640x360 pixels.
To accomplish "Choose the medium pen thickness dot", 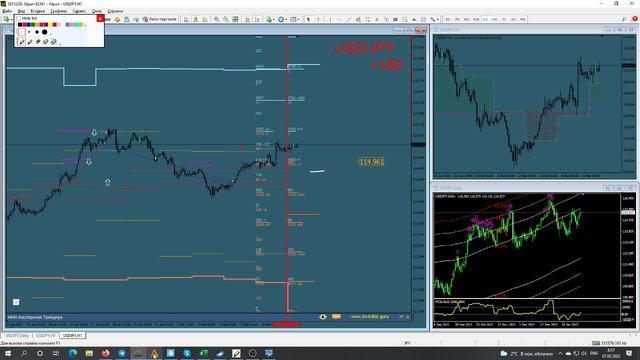I will (37, 32).
